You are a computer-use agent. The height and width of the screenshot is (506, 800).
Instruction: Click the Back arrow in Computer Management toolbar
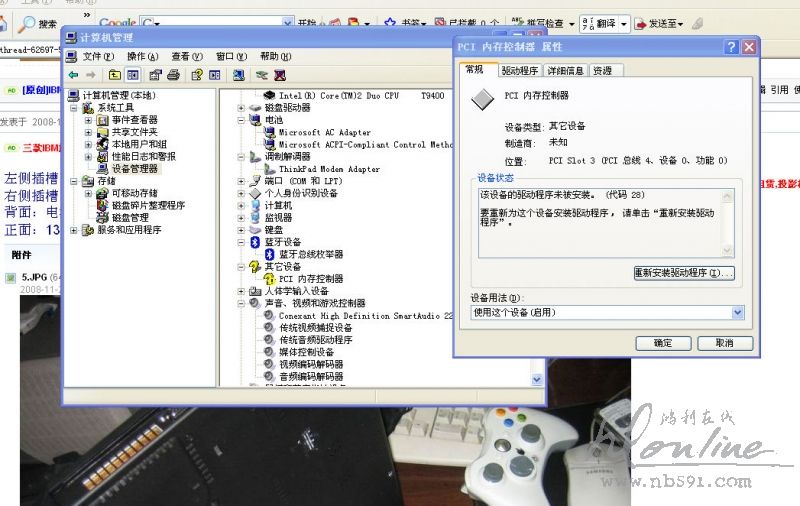pos(73,75)
